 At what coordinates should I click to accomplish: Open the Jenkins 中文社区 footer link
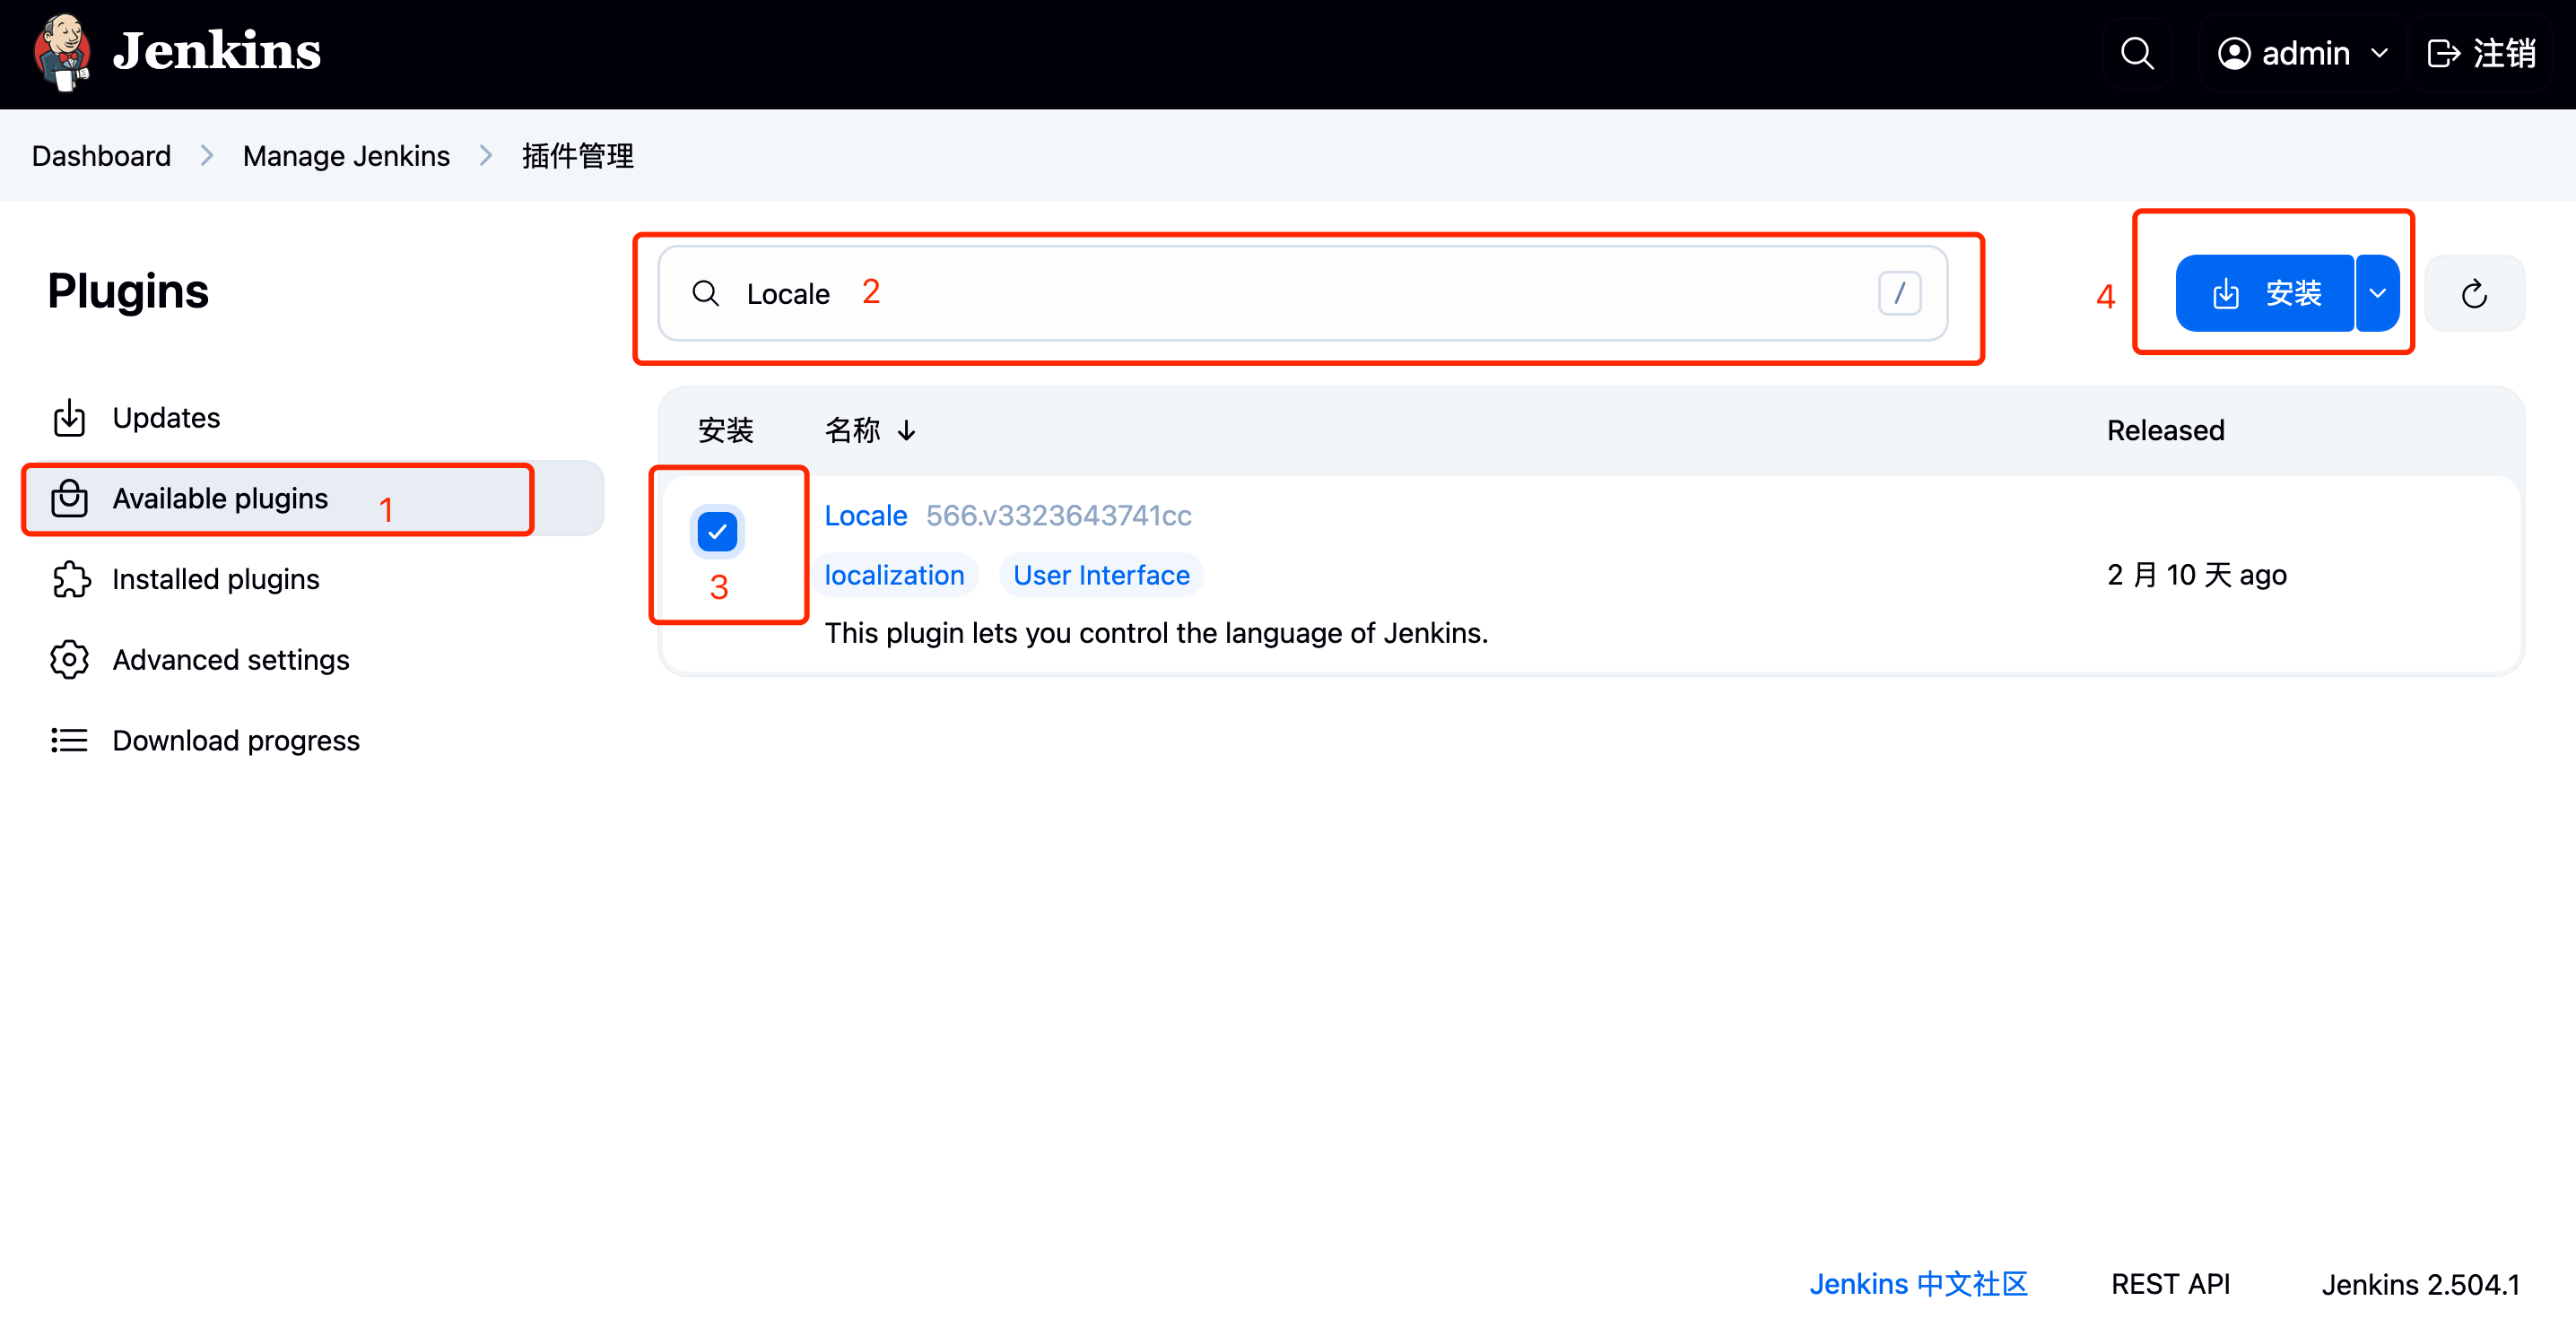coord(1918,1284)
